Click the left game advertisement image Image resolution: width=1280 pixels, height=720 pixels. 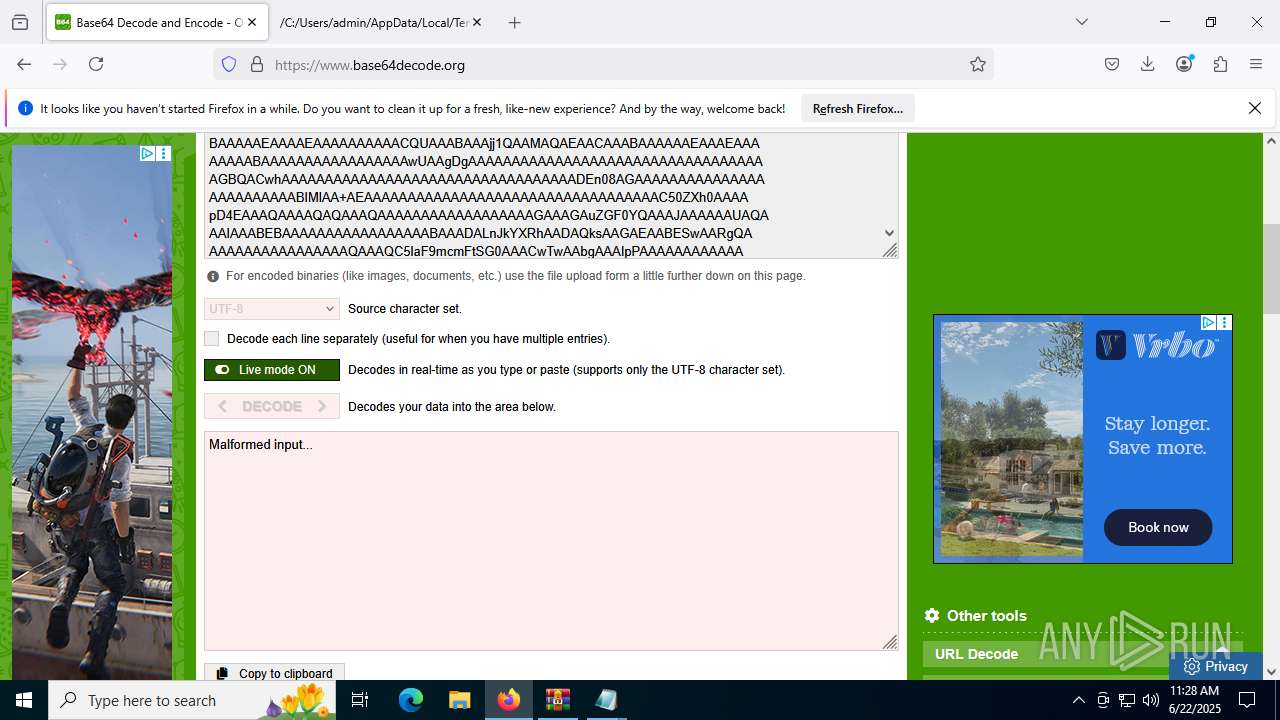coord(92,412)
